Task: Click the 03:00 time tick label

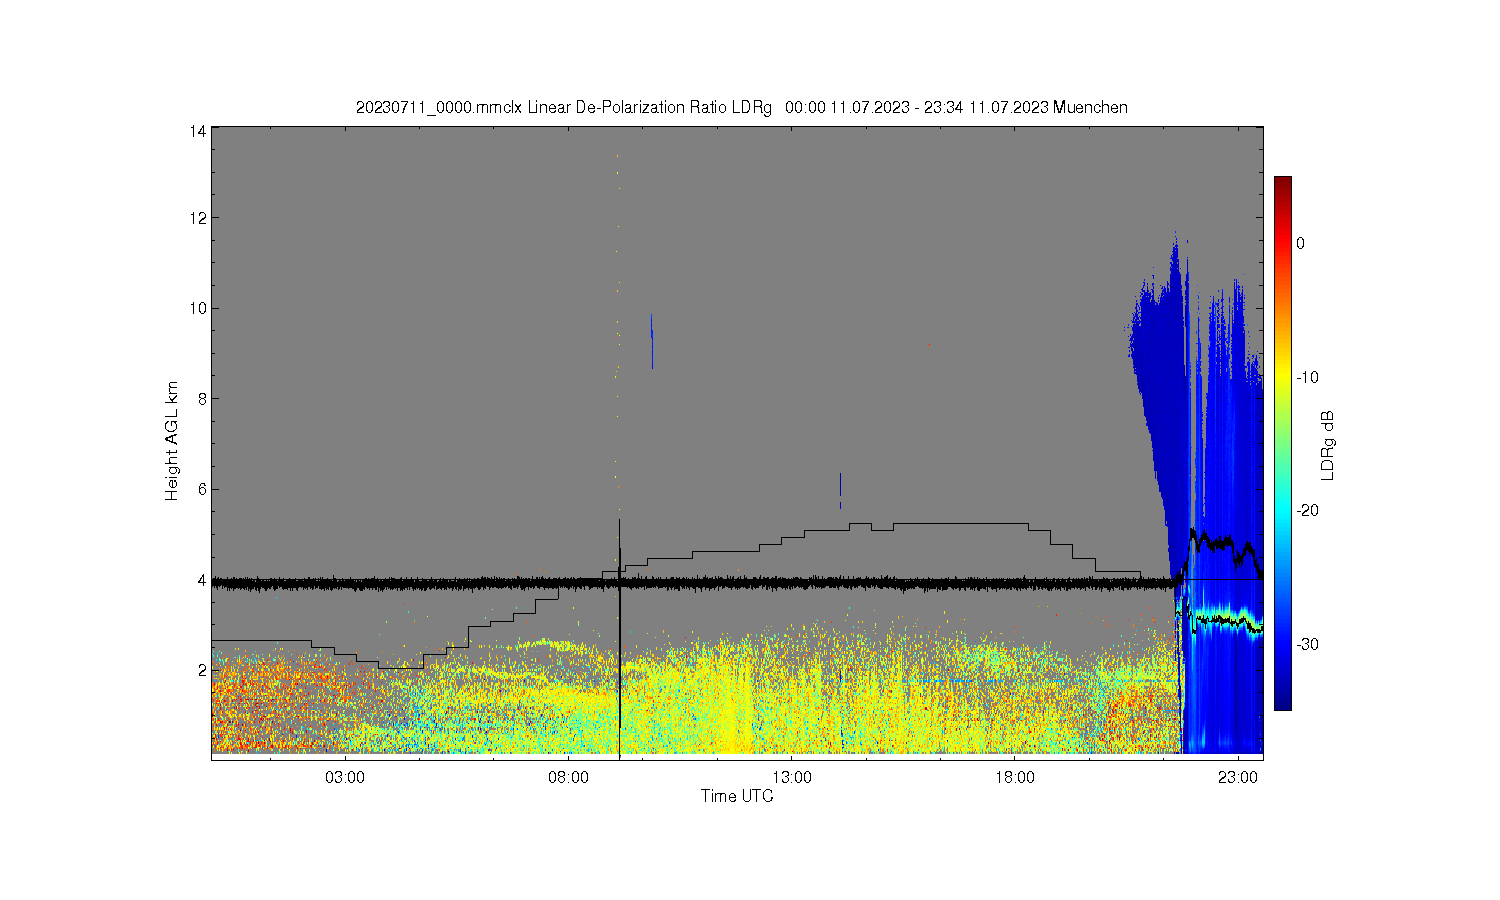Action: (x=346, y=778)
